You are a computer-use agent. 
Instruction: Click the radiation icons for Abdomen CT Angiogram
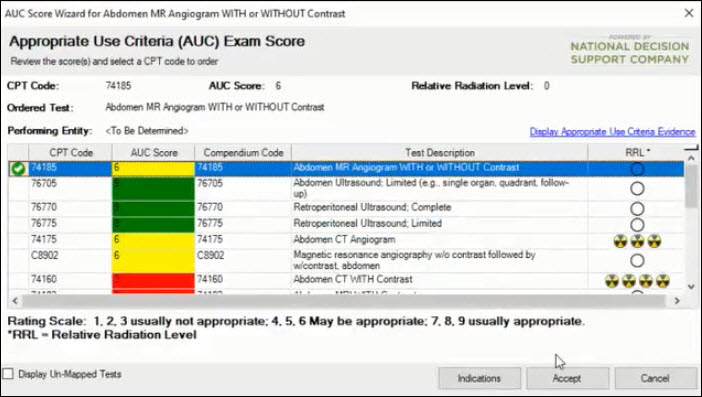click(637, 241)
